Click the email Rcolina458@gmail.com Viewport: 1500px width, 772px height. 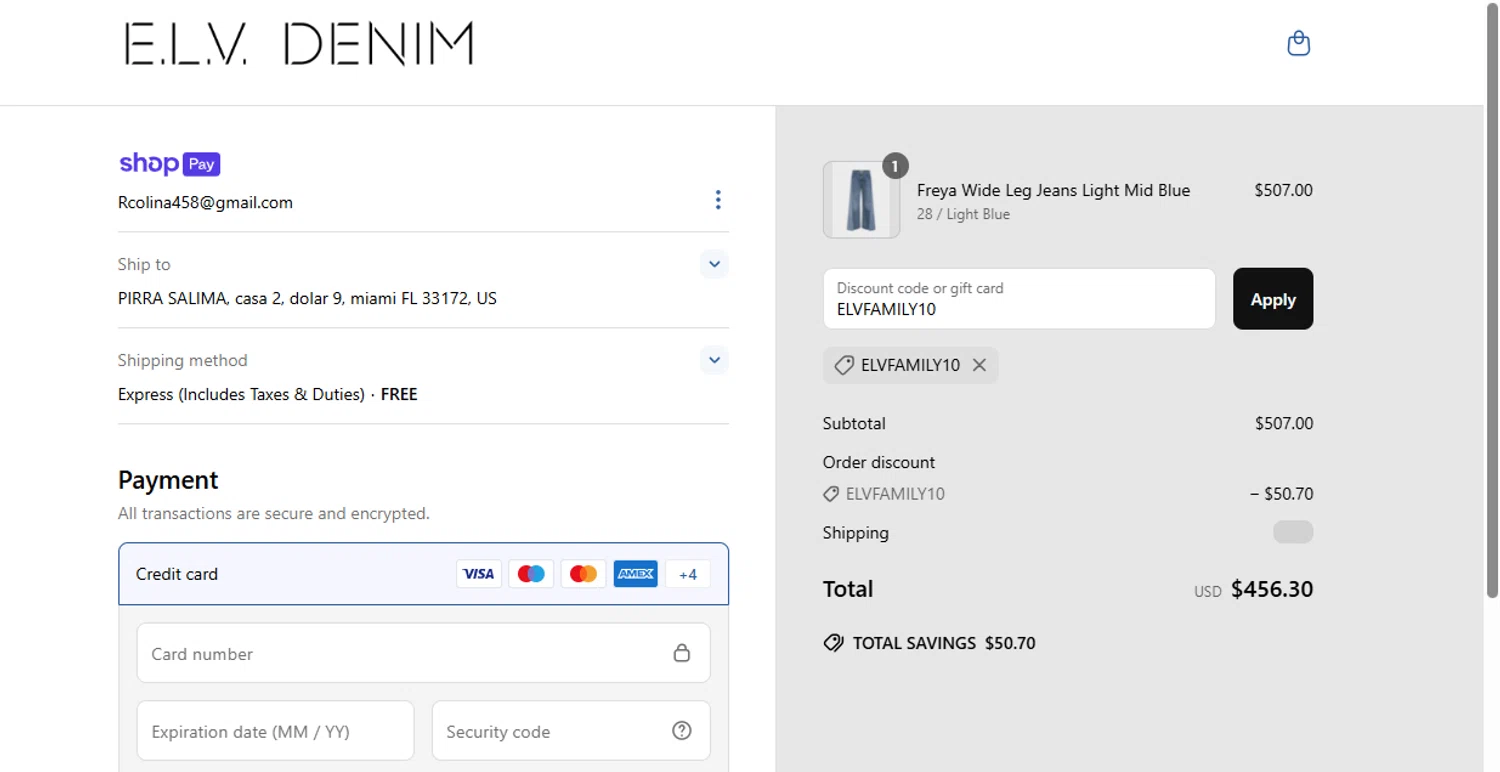[x=205, y=202]
